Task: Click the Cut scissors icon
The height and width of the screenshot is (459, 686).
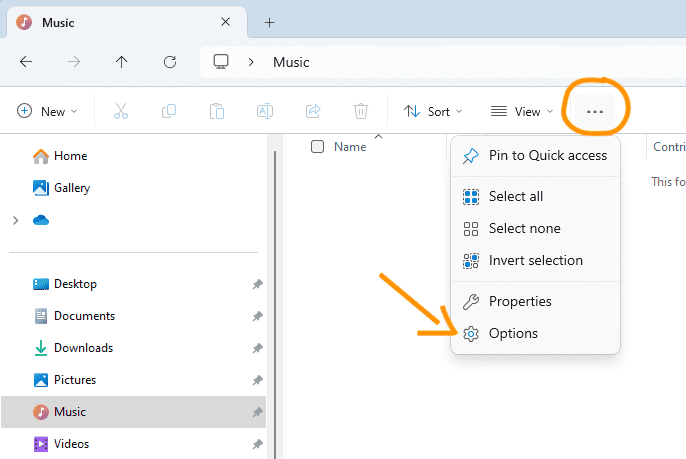Action: (x=121, y=111)
